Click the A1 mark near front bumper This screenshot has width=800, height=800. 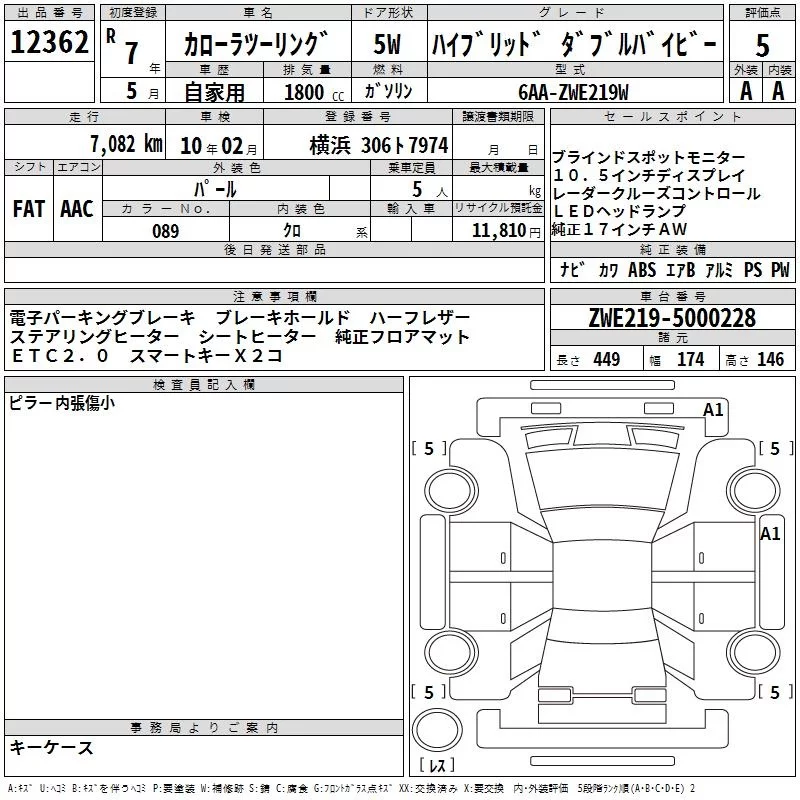713,409
